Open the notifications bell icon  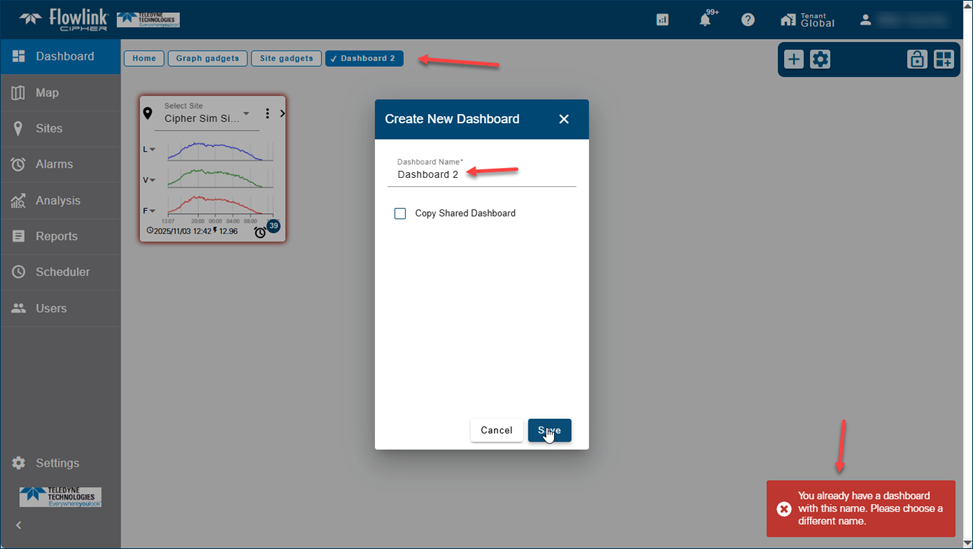point(705,20)
